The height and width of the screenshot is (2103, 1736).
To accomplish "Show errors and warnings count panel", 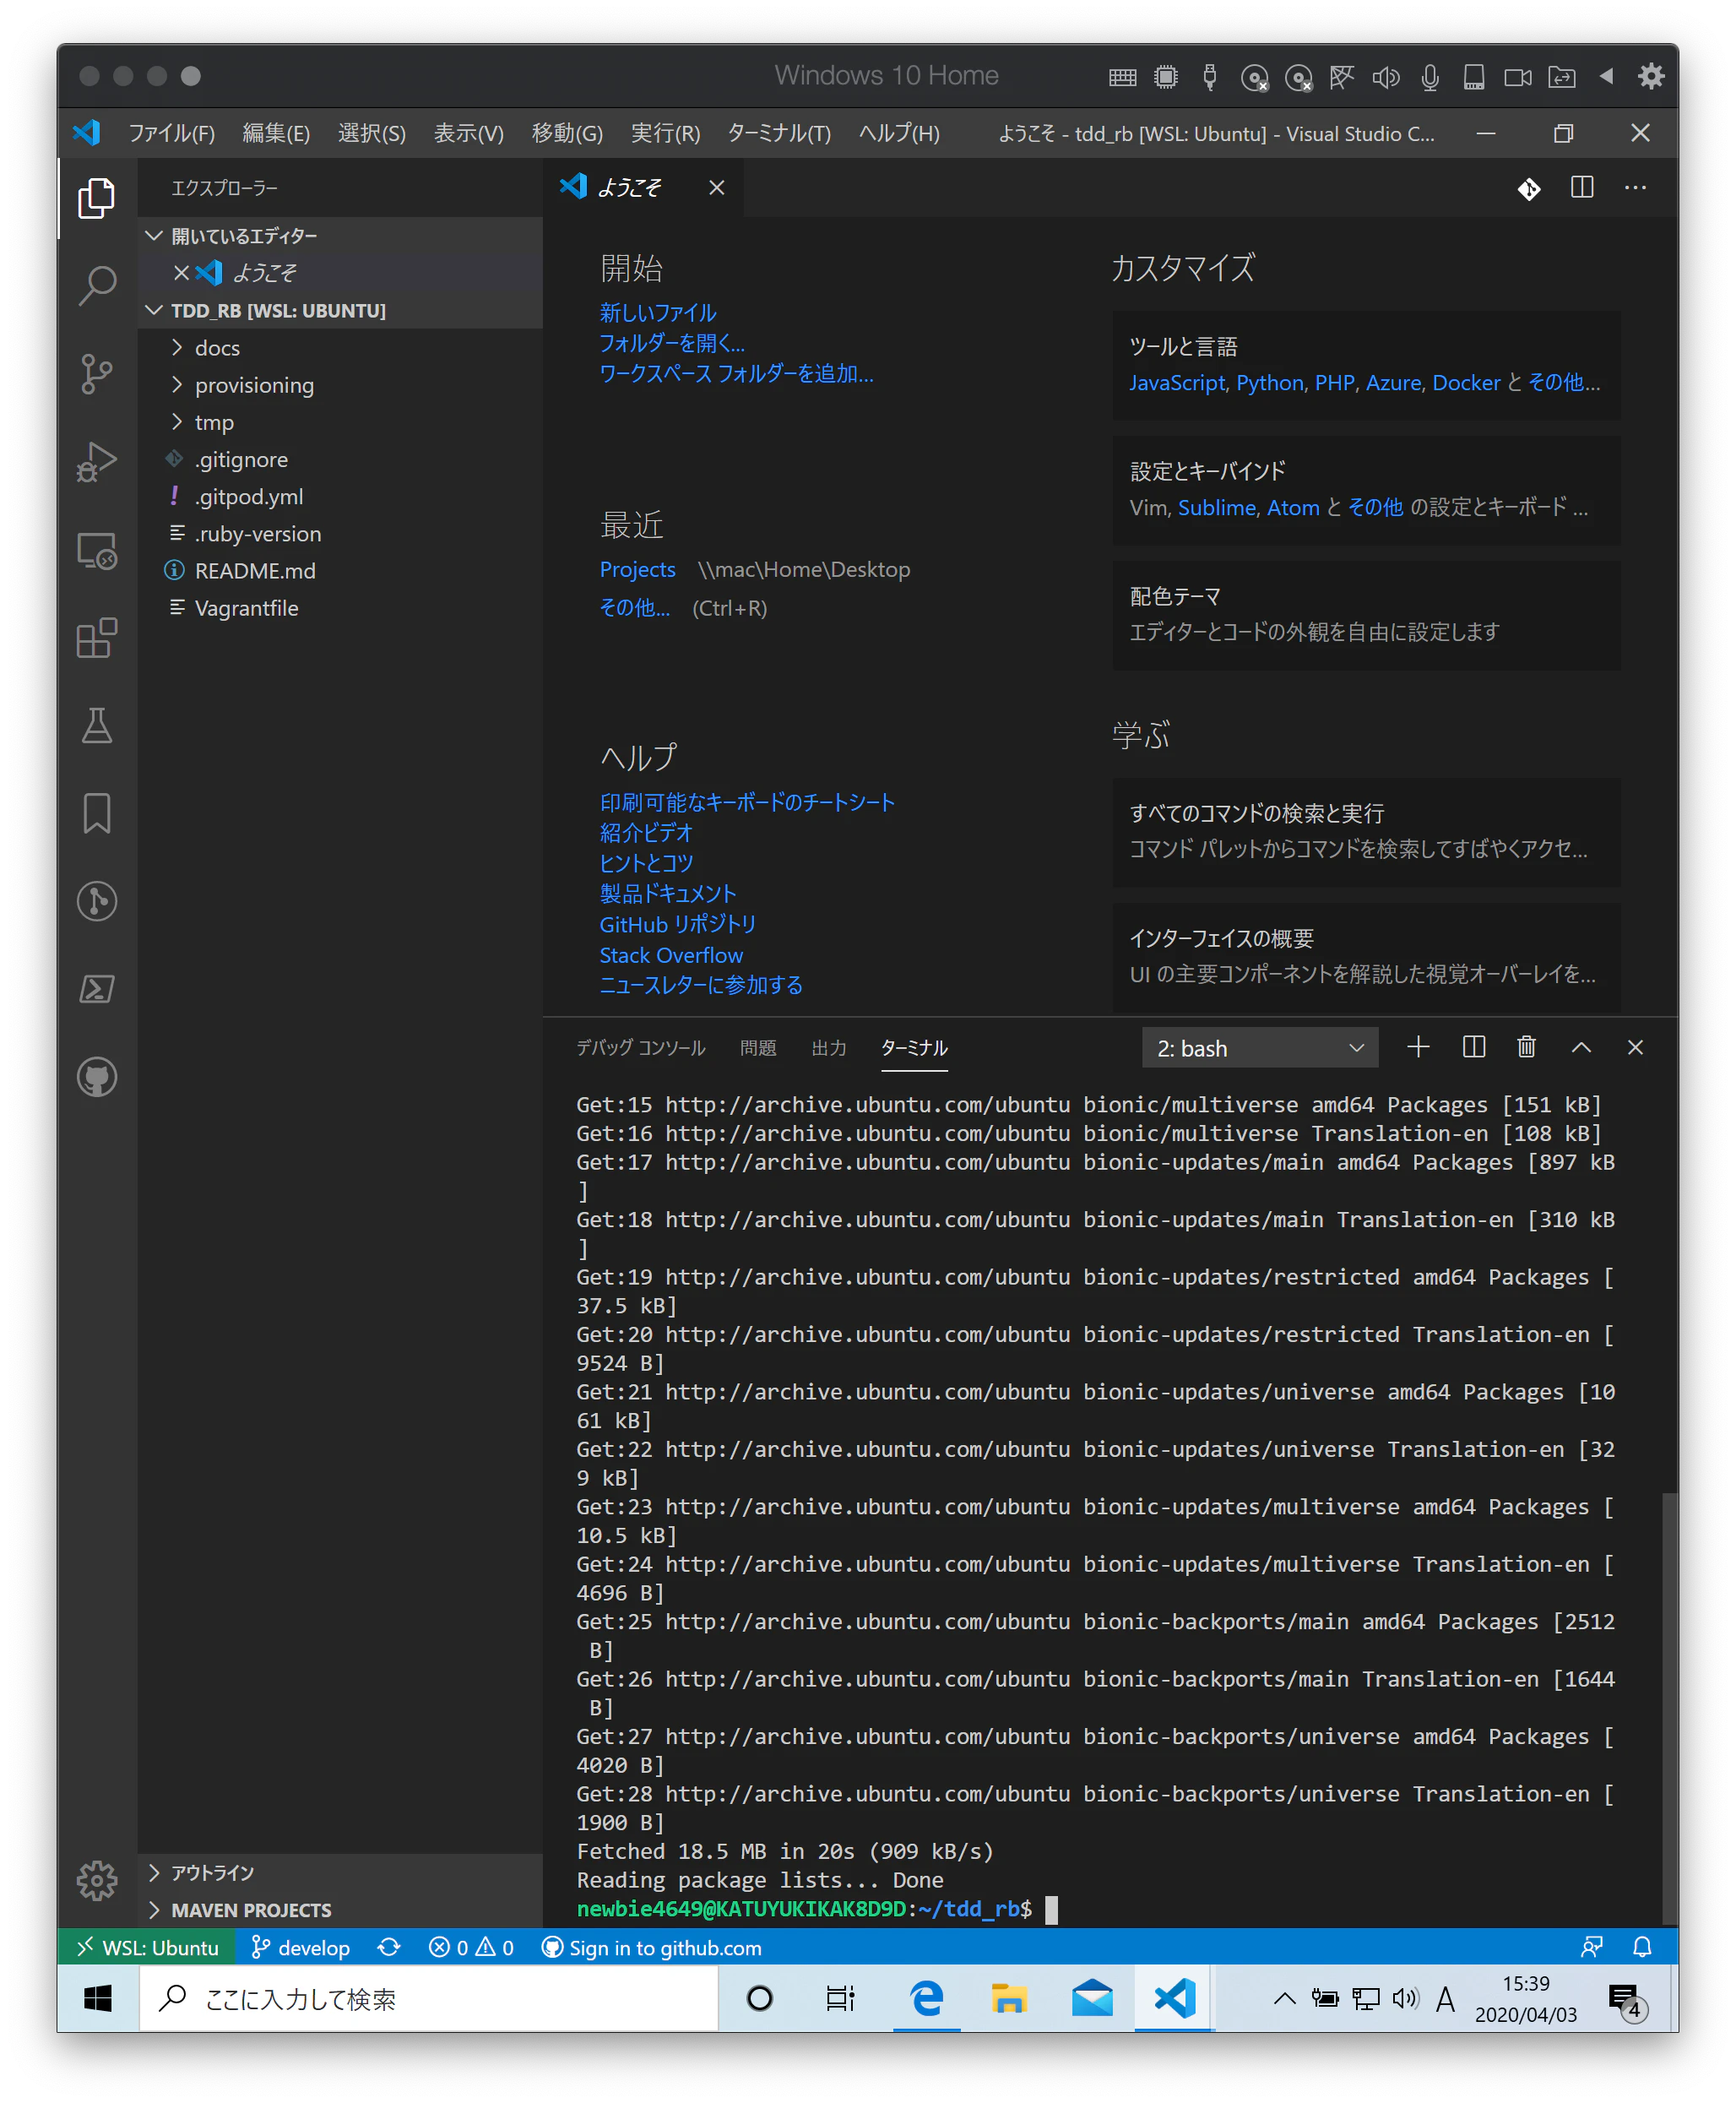I will 471,1947.
